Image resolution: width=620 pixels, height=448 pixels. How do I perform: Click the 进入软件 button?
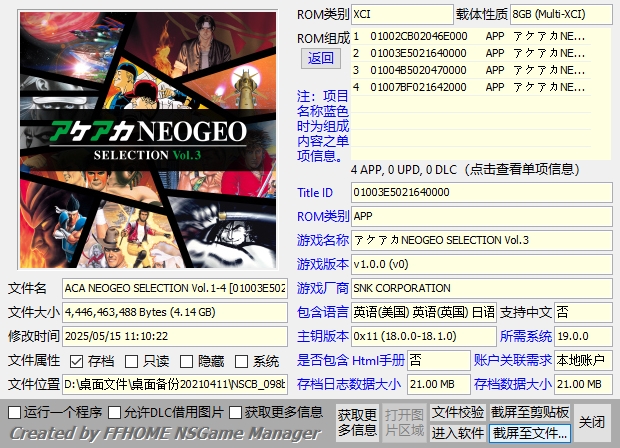click(458, 433)
